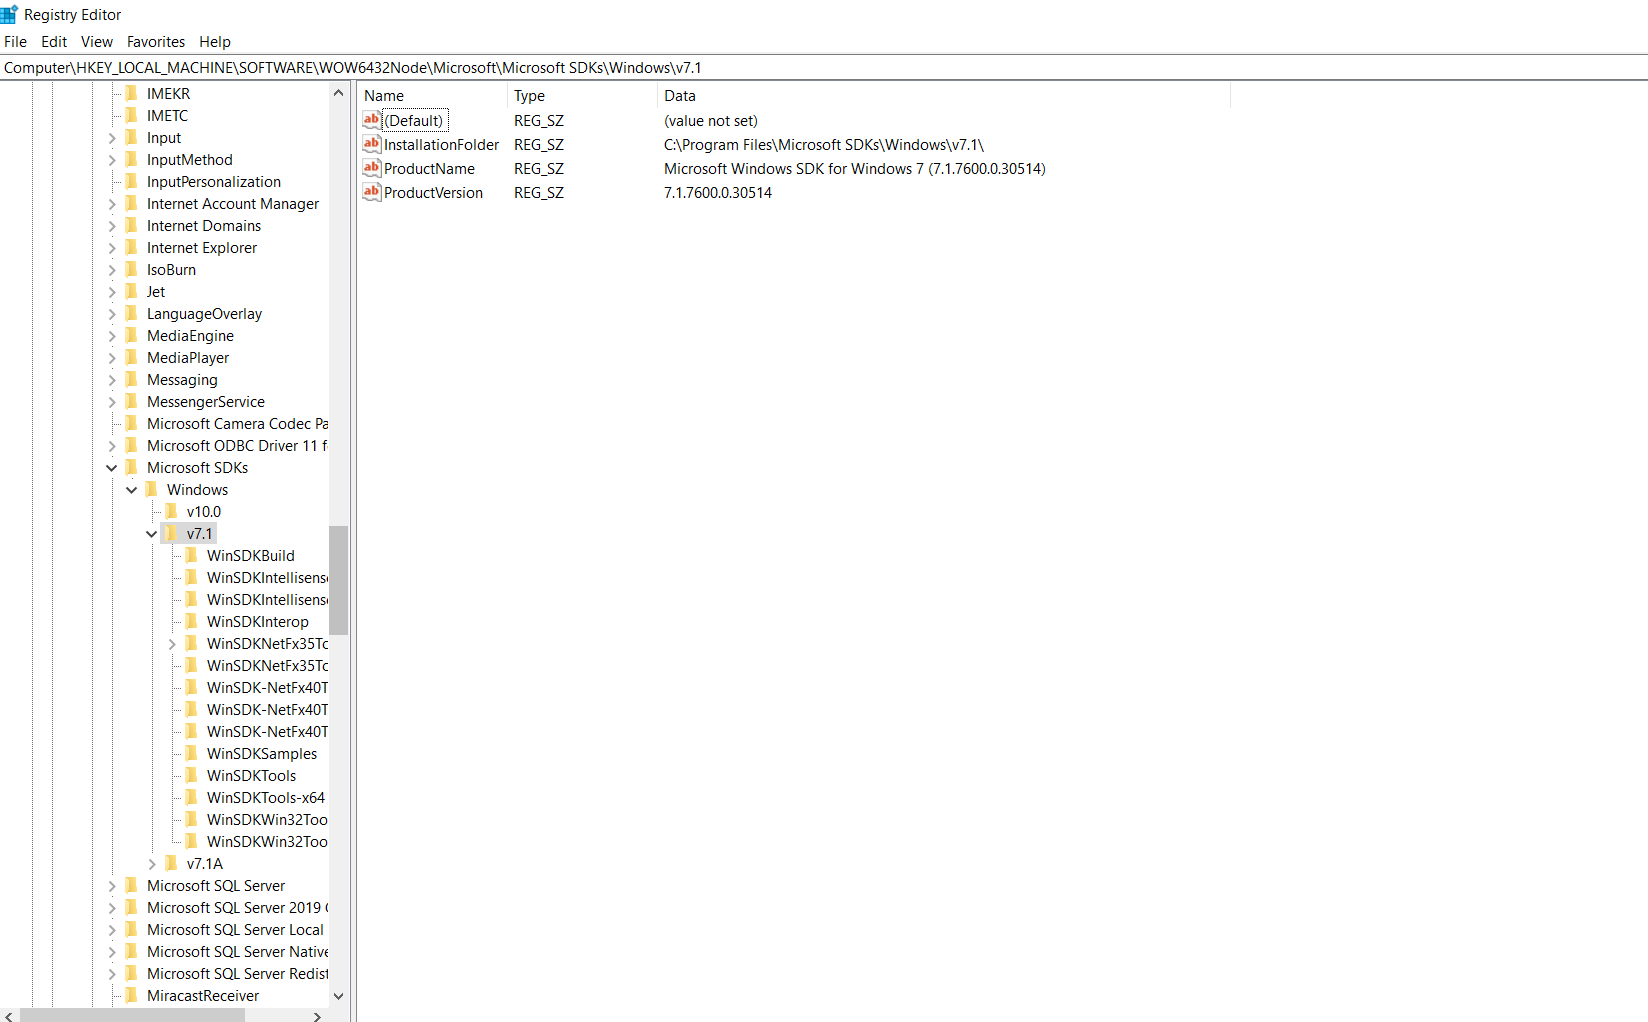Click the folder icon next to WinSDKSamples
The image size is (1648, 1022).
tap(192, 753)
